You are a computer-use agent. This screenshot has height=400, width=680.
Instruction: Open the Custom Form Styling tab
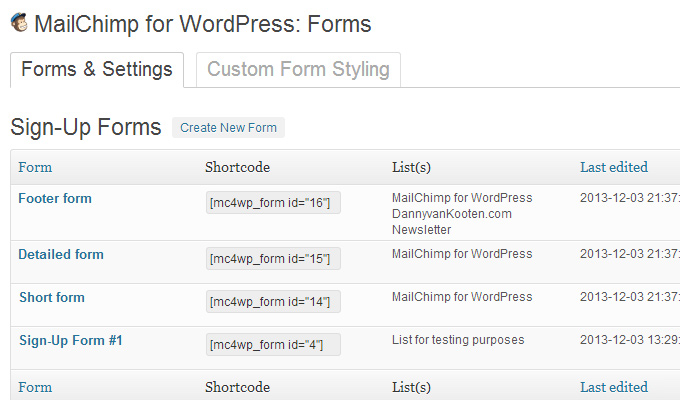[x=298, y=70]
